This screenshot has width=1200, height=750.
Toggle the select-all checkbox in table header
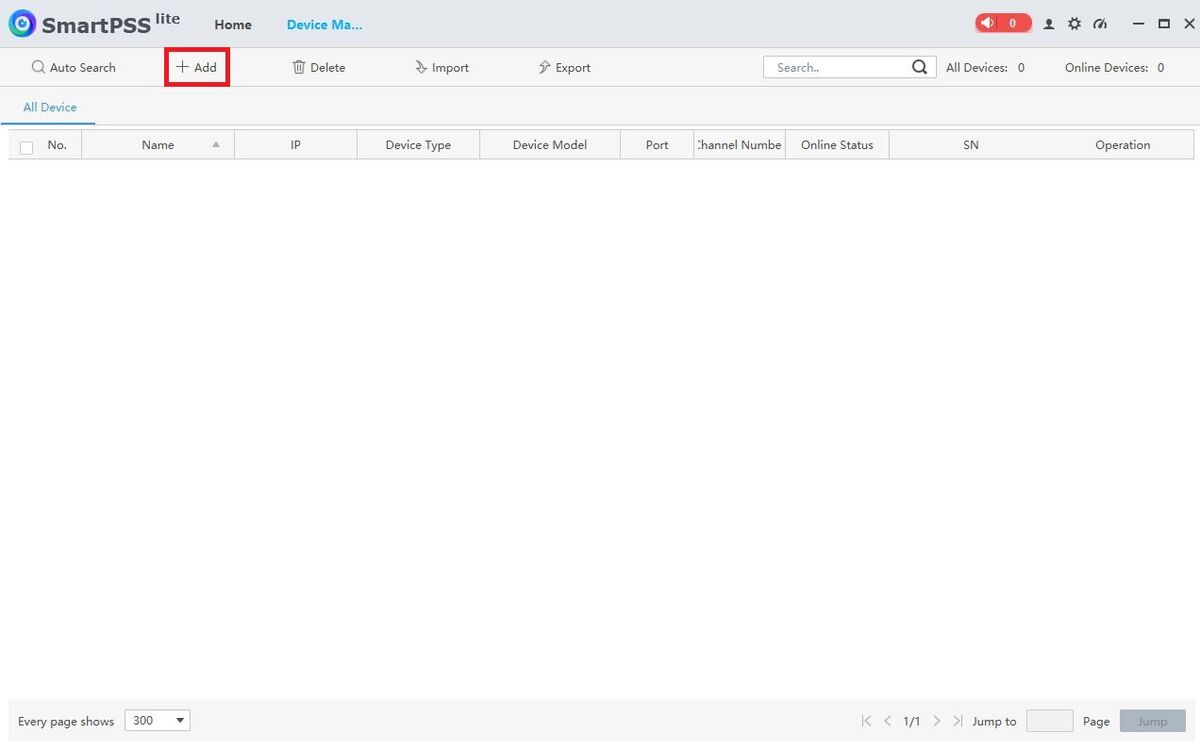pos(27,147)
